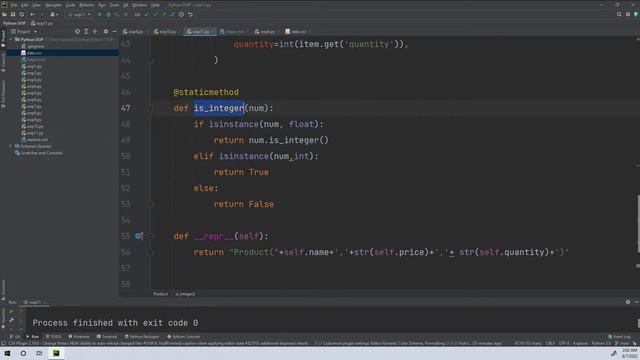Image resolution: width=640 pixels, height=360 pixels.
Task: Open the CRLF line separator selector
Action: coord(550,343)
